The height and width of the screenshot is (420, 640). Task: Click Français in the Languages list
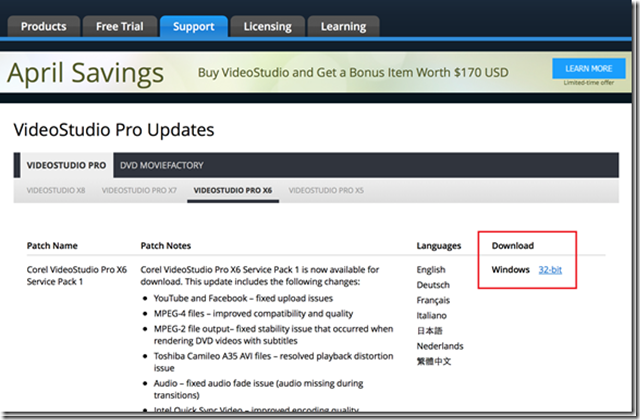pos(433,300)
